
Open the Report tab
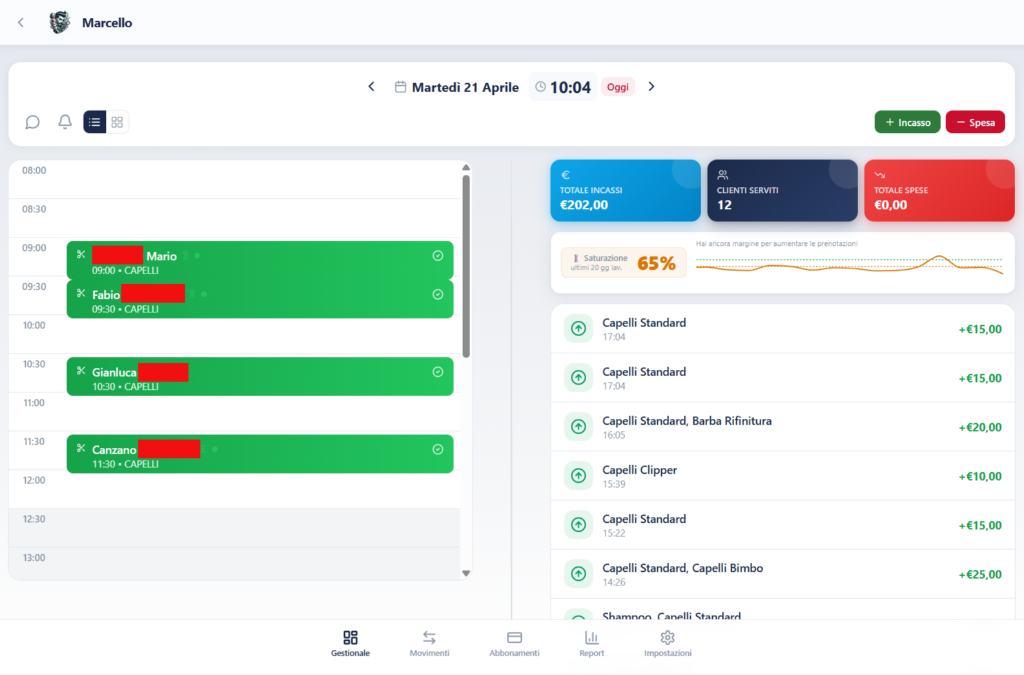[592, 643]
